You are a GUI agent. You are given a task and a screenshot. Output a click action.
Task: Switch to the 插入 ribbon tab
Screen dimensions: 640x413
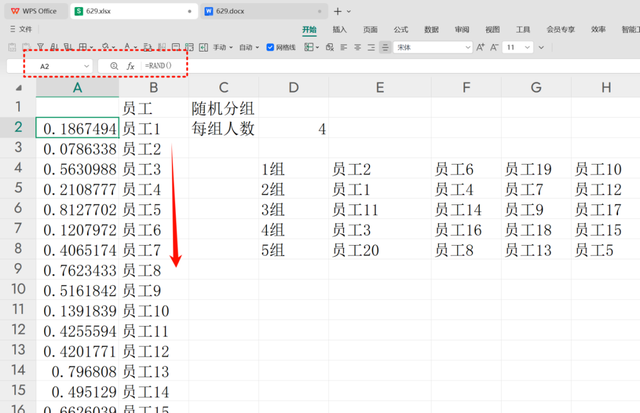339,29
